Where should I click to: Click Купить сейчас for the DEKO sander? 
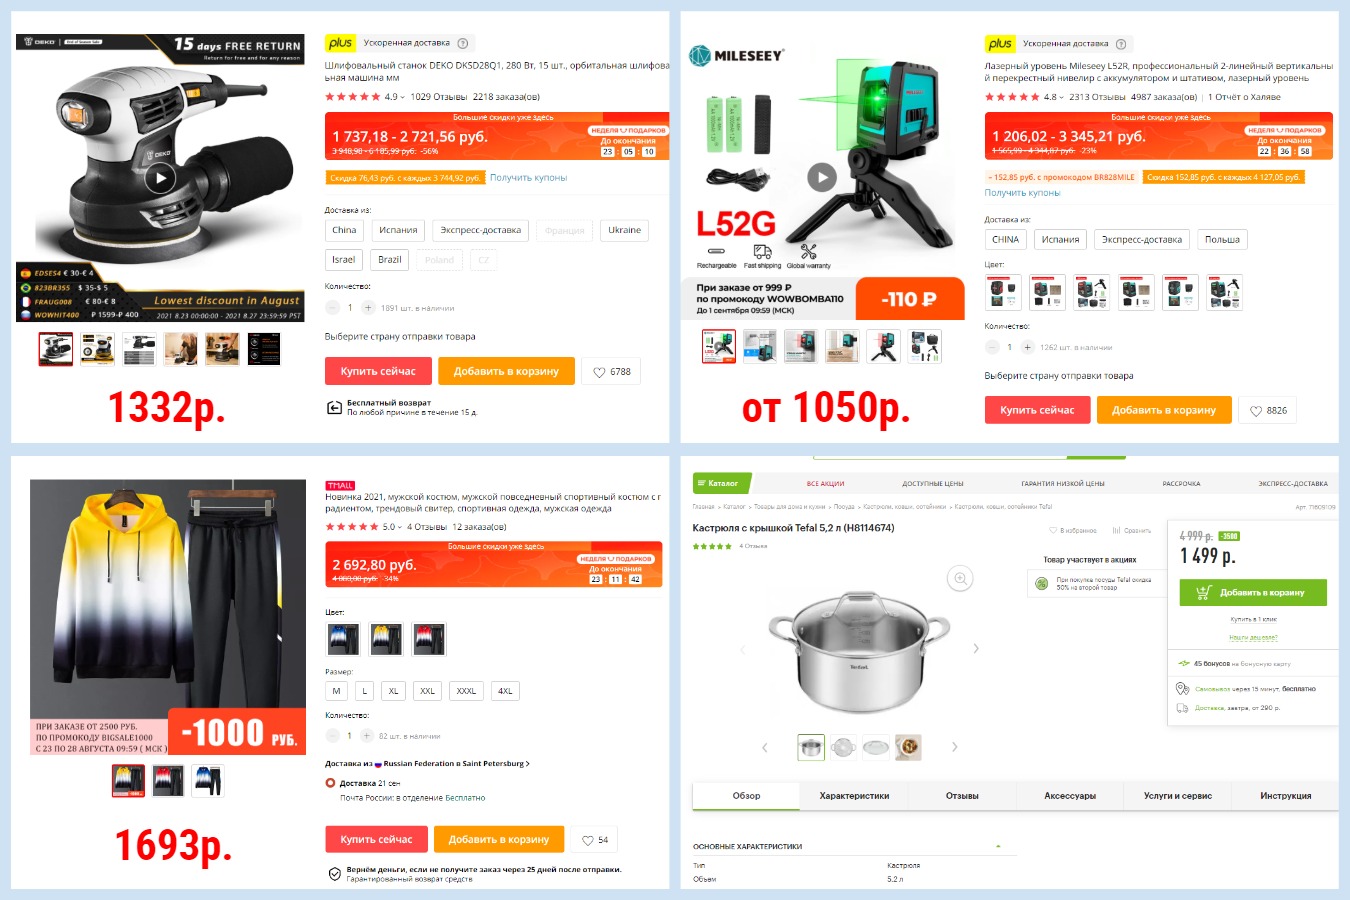click(378, 371)
